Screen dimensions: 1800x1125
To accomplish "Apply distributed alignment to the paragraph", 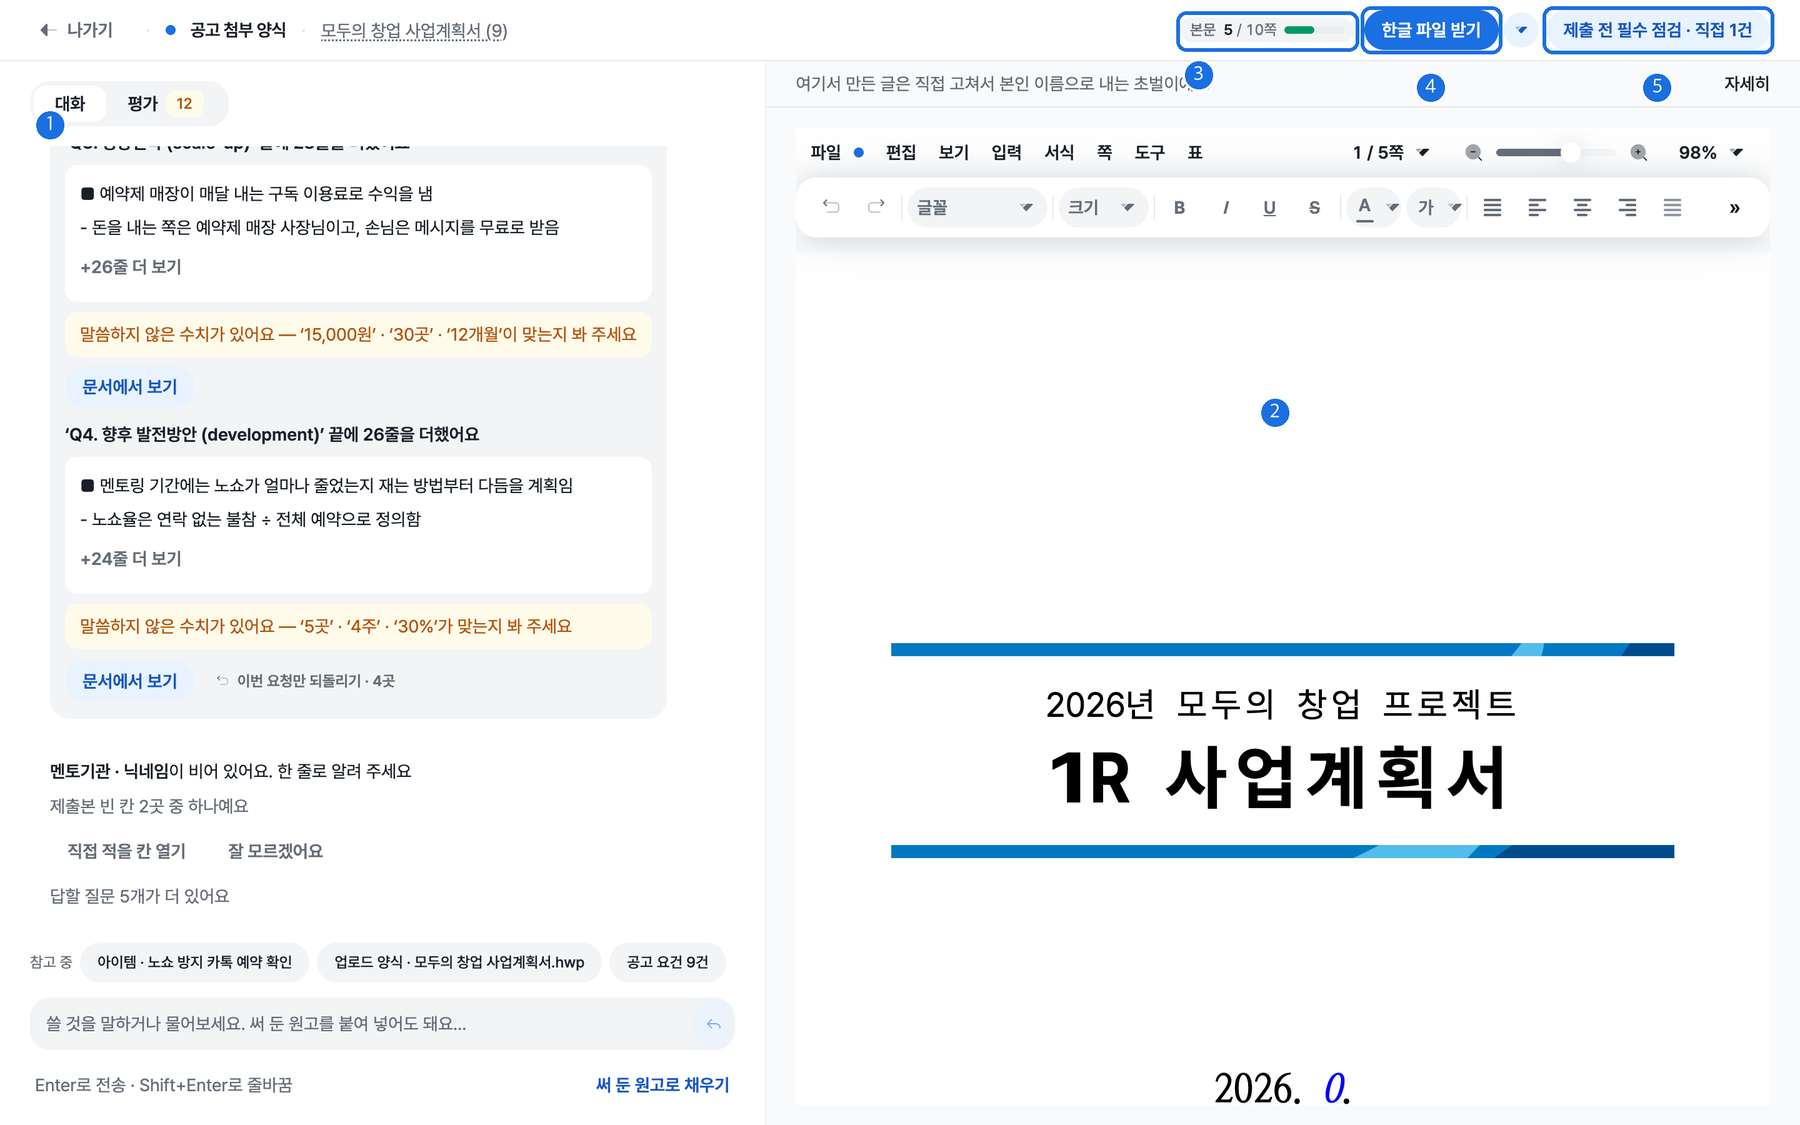I will coord(1672,208).
